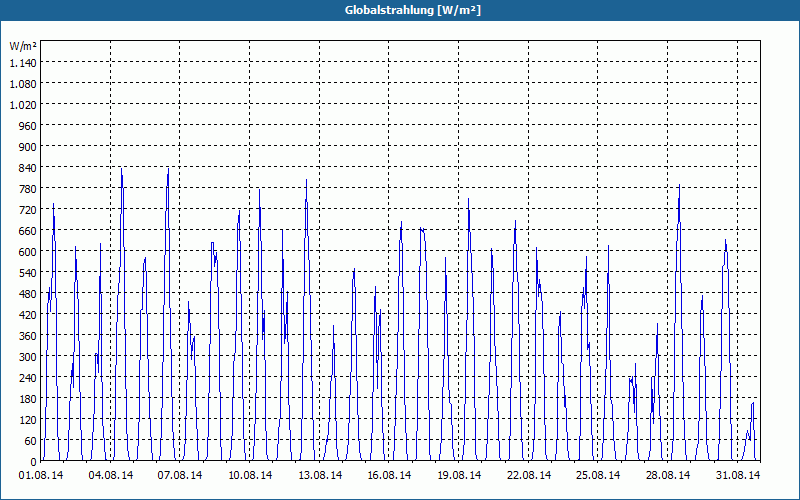Click the 840 y-axis value
This screenshot has width=800, height=500.
pos(28,168)
